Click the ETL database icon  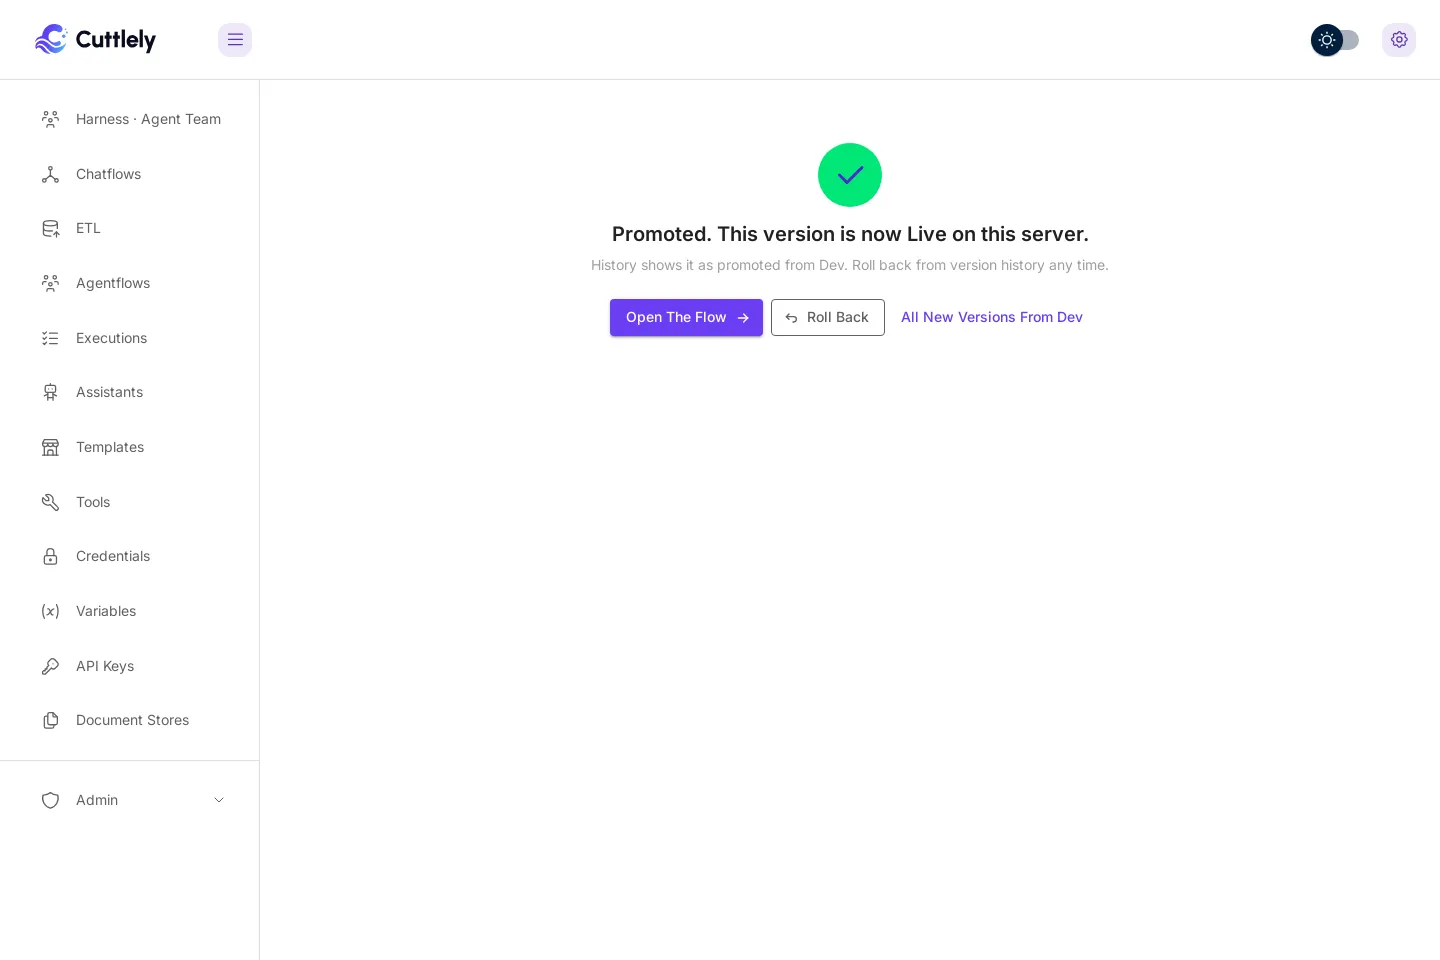[50, 228]
